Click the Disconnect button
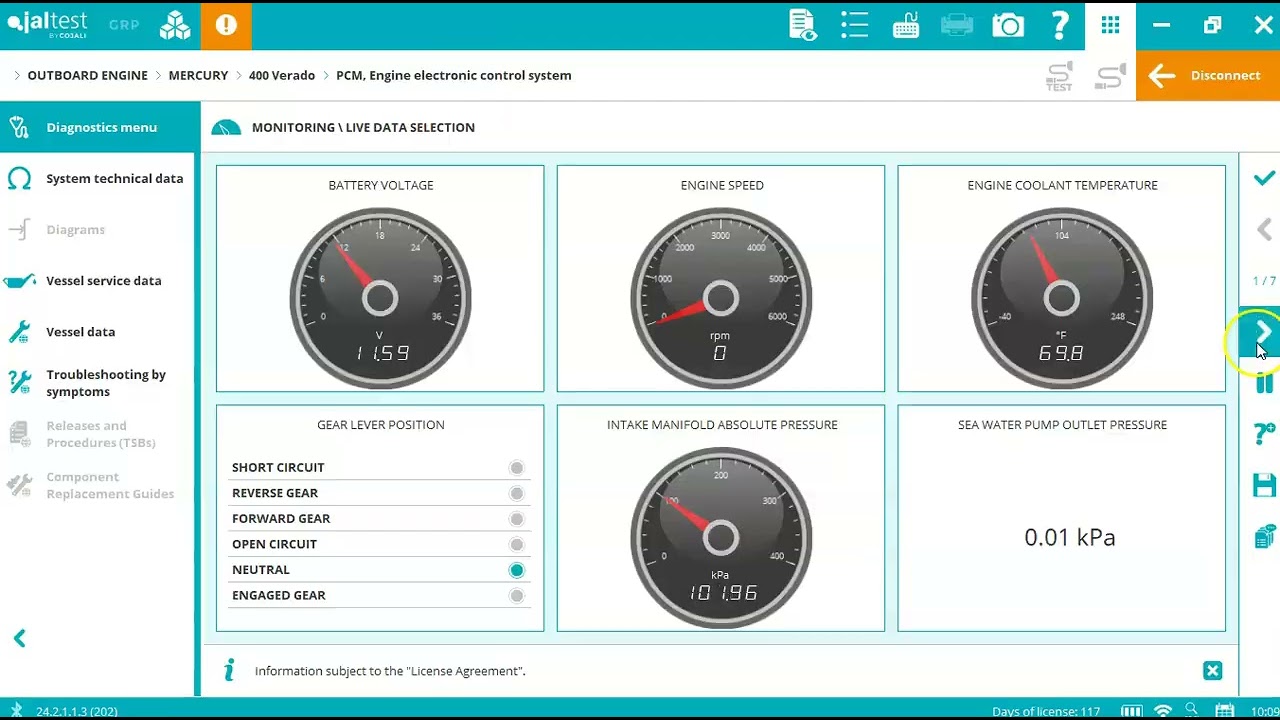The height and width of the screenshot is (720, 1280). [1208, 75]
